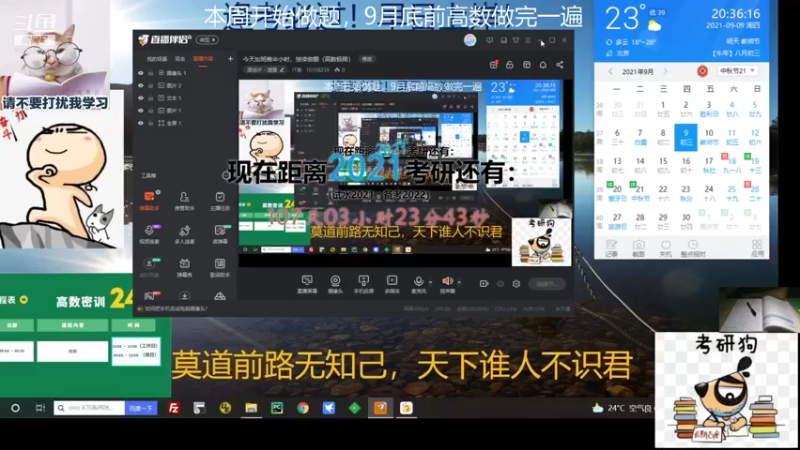This screenshot has height=450, width=800.
Task: Click the notification bell icon above preview
Action: click(543, 65)
